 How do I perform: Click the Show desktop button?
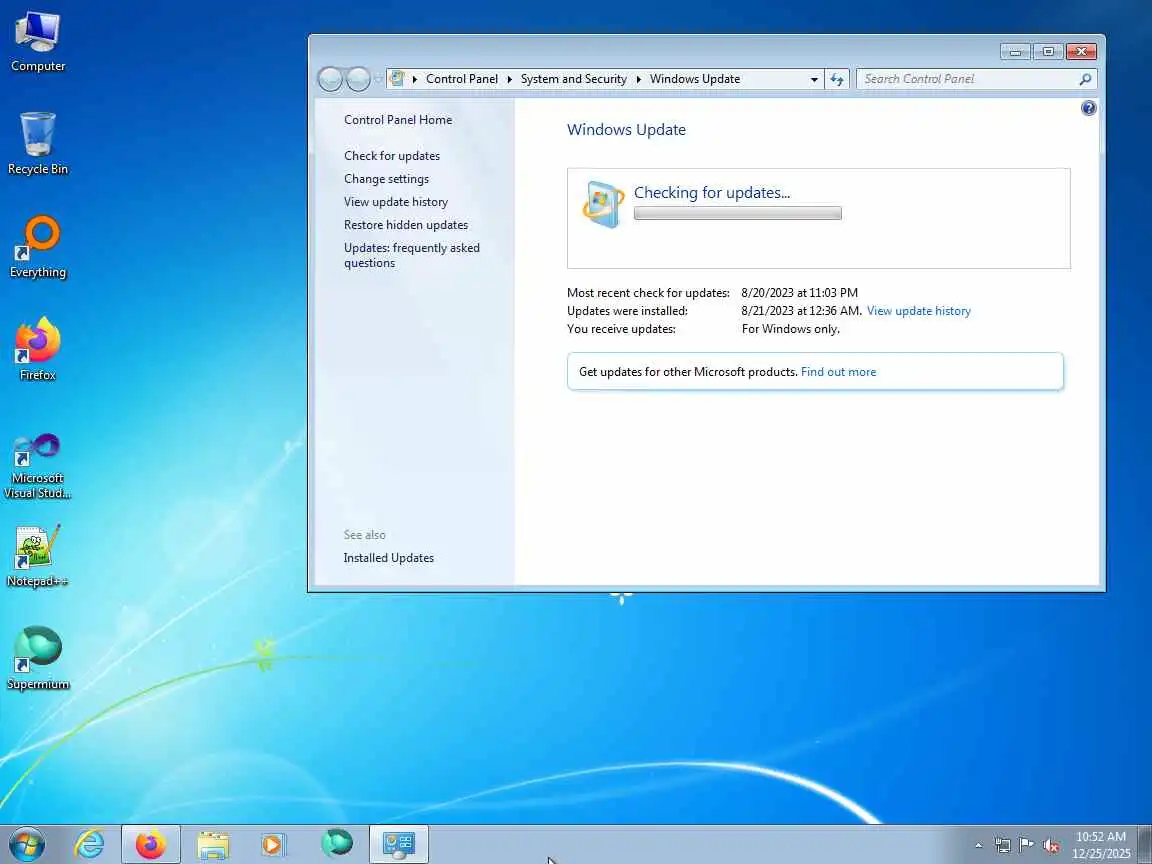point(1145,845)
